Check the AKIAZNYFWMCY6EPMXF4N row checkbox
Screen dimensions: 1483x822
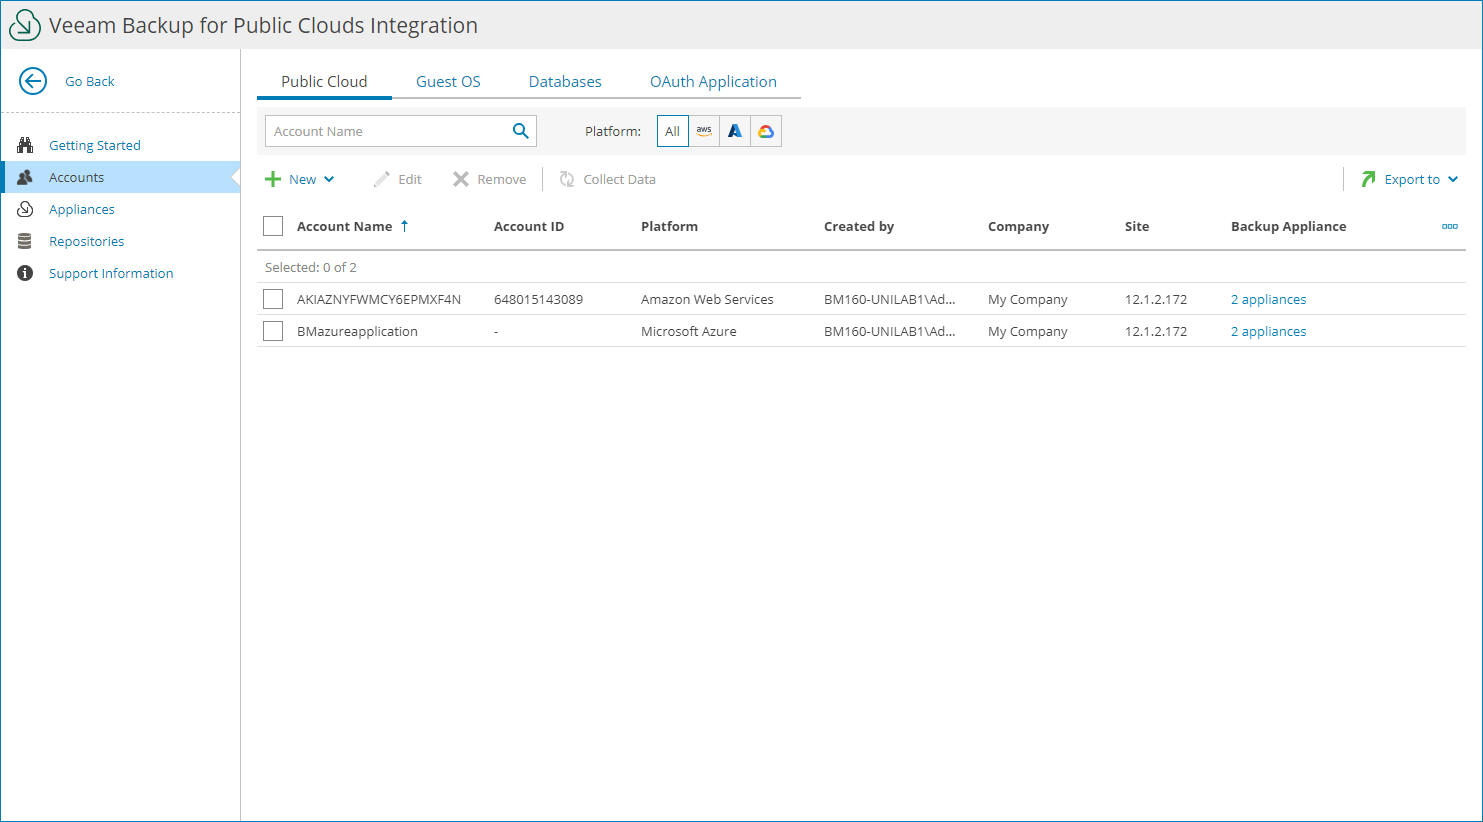pyautogui.click(x=273, y=299)
